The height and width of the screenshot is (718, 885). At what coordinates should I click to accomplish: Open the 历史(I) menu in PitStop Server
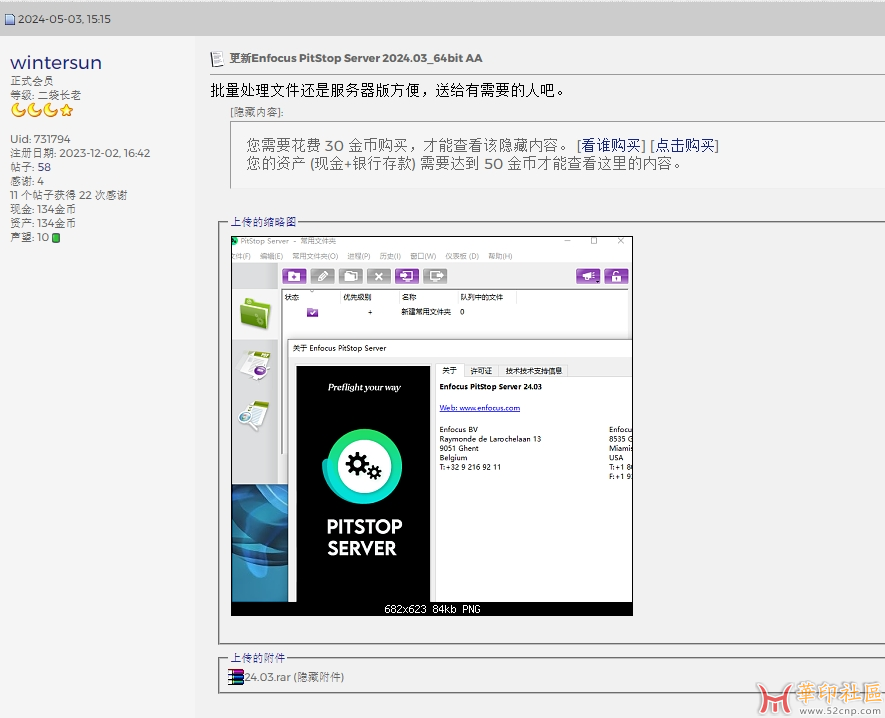coord(390,256)
